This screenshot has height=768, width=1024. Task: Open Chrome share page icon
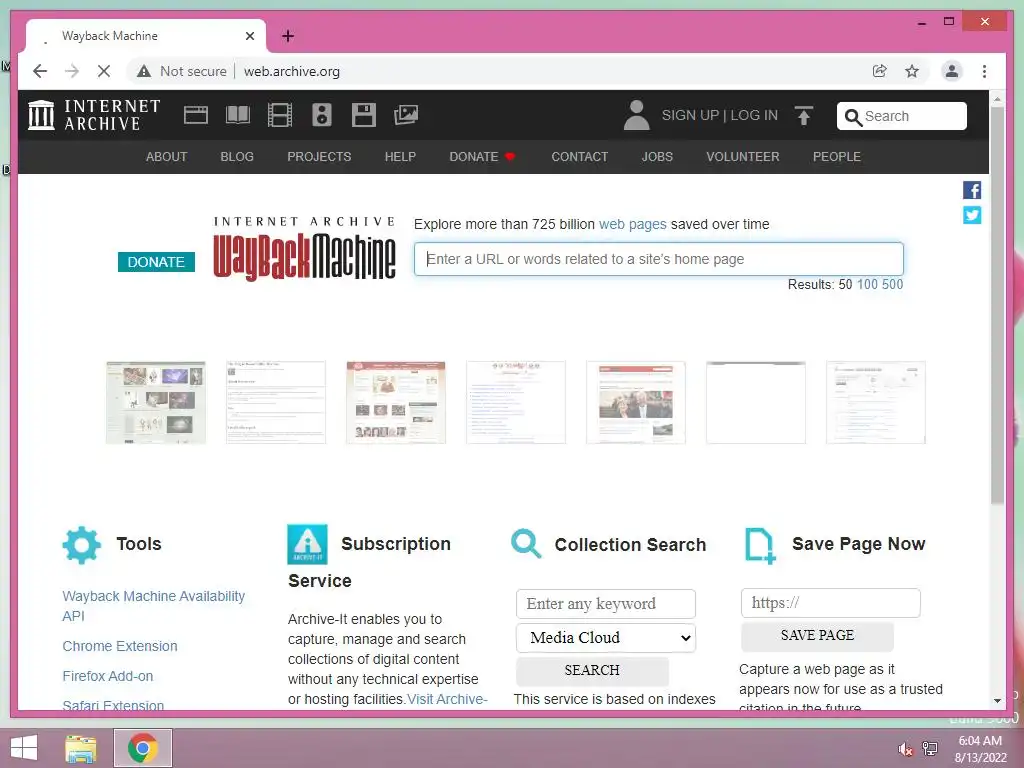pyautogui.click(x=880, y=71)
